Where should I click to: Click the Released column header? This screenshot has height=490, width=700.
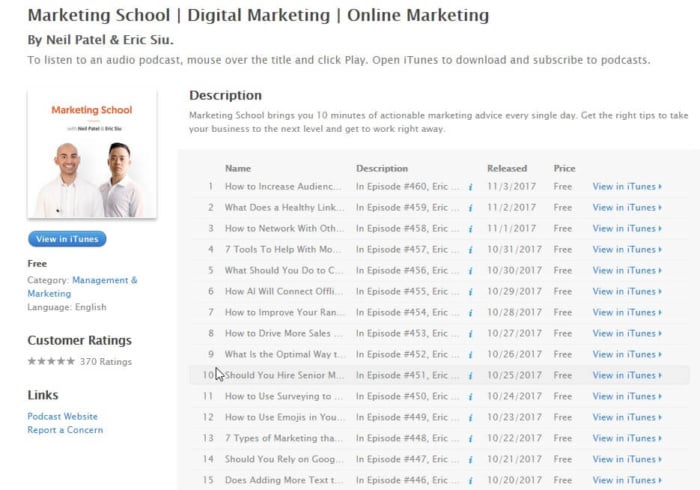pos(507,169)
